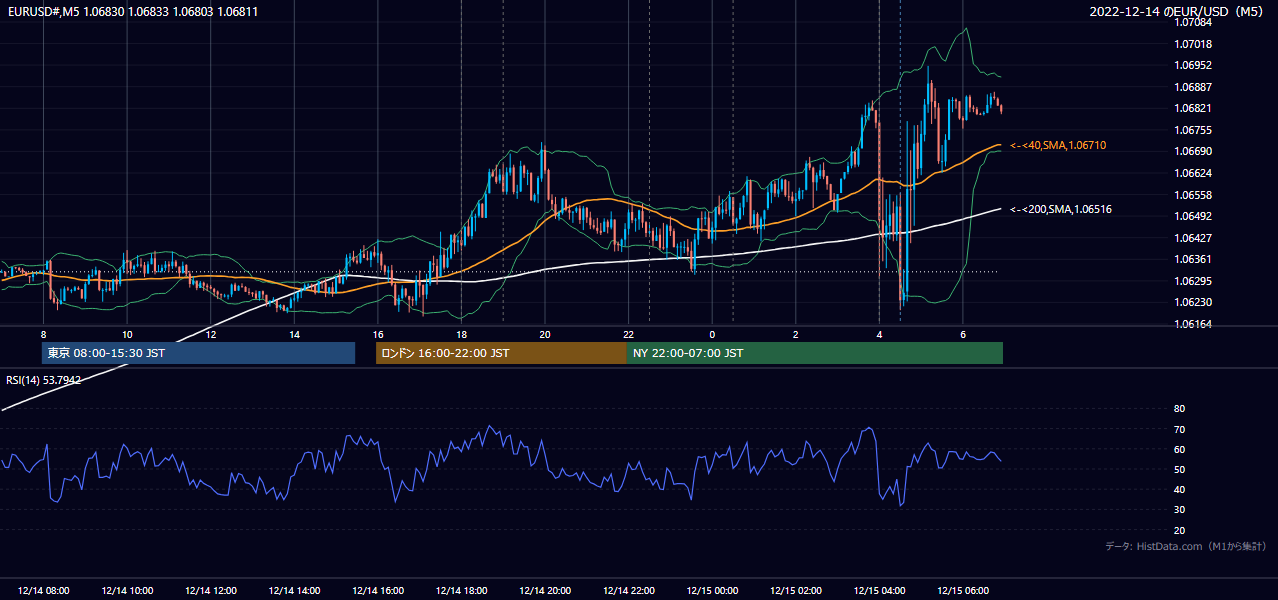The image size is (1278, 600).
Task: Click hour 20 on the chart time axis
Action: pos(545,334)
